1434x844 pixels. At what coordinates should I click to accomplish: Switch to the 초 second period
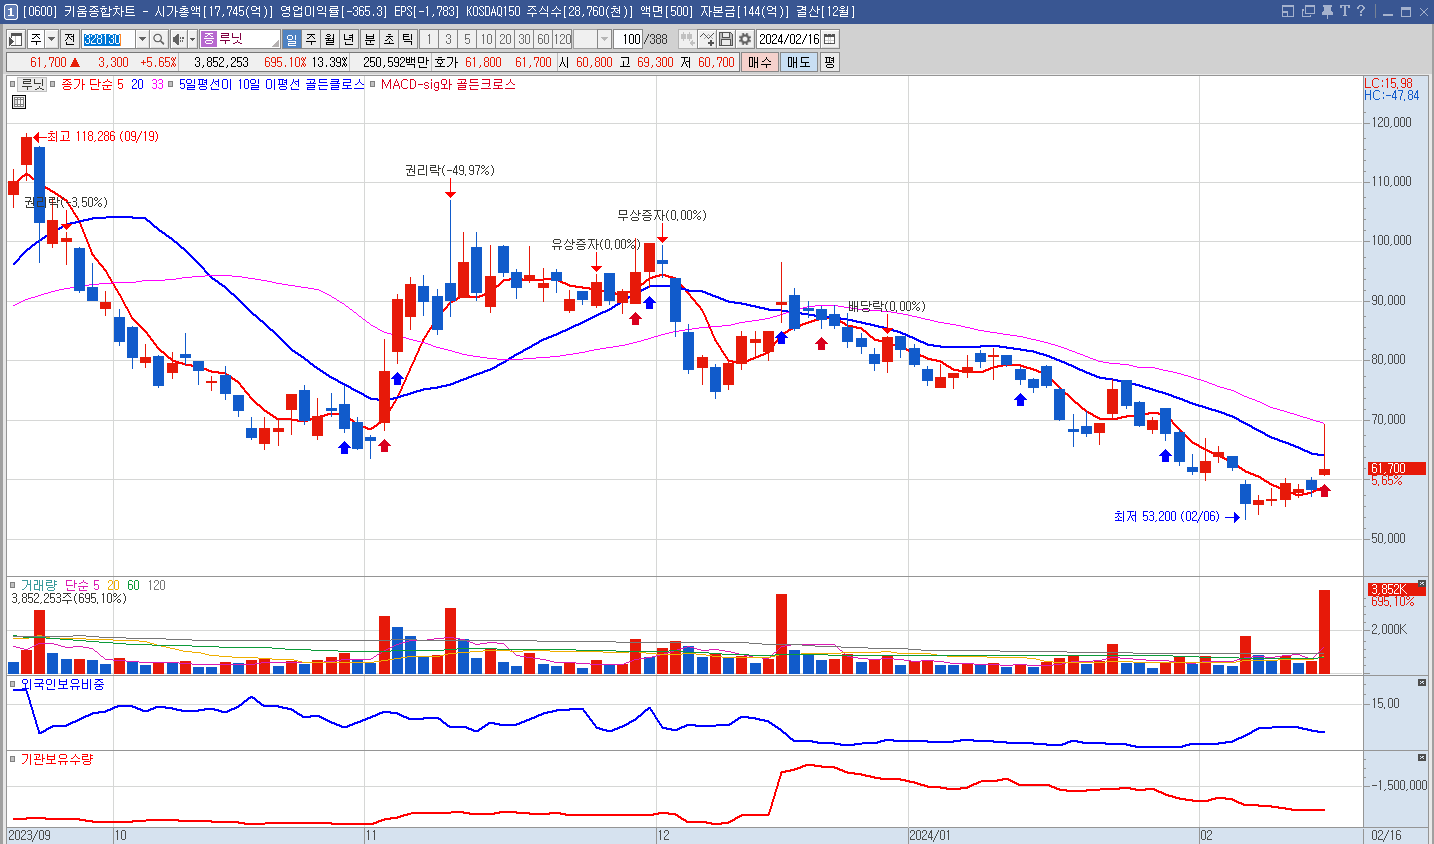pyautogui.click(x=389, y=39)
